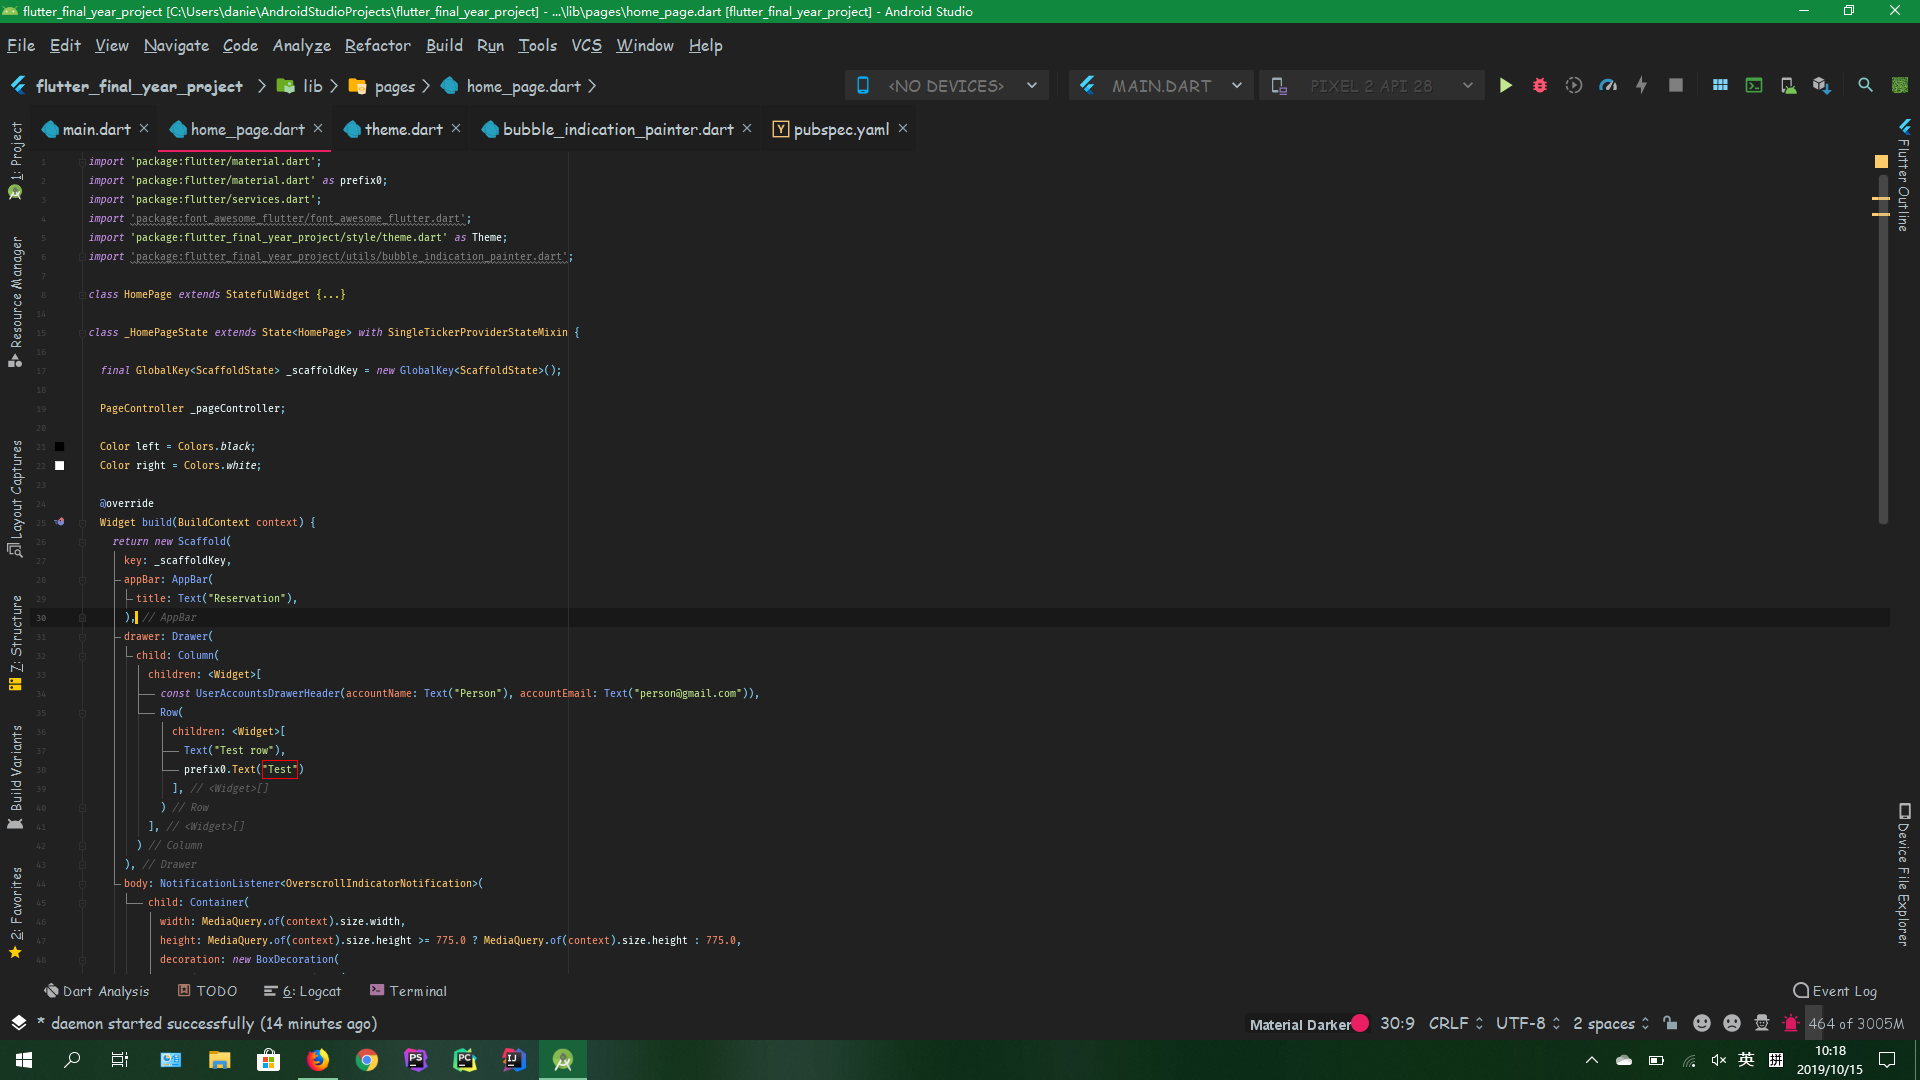Viewport: 1920px width, 1080px height.
Task: Open Logcat from the bottom tool window bar
Action: [x=310, y=991]
